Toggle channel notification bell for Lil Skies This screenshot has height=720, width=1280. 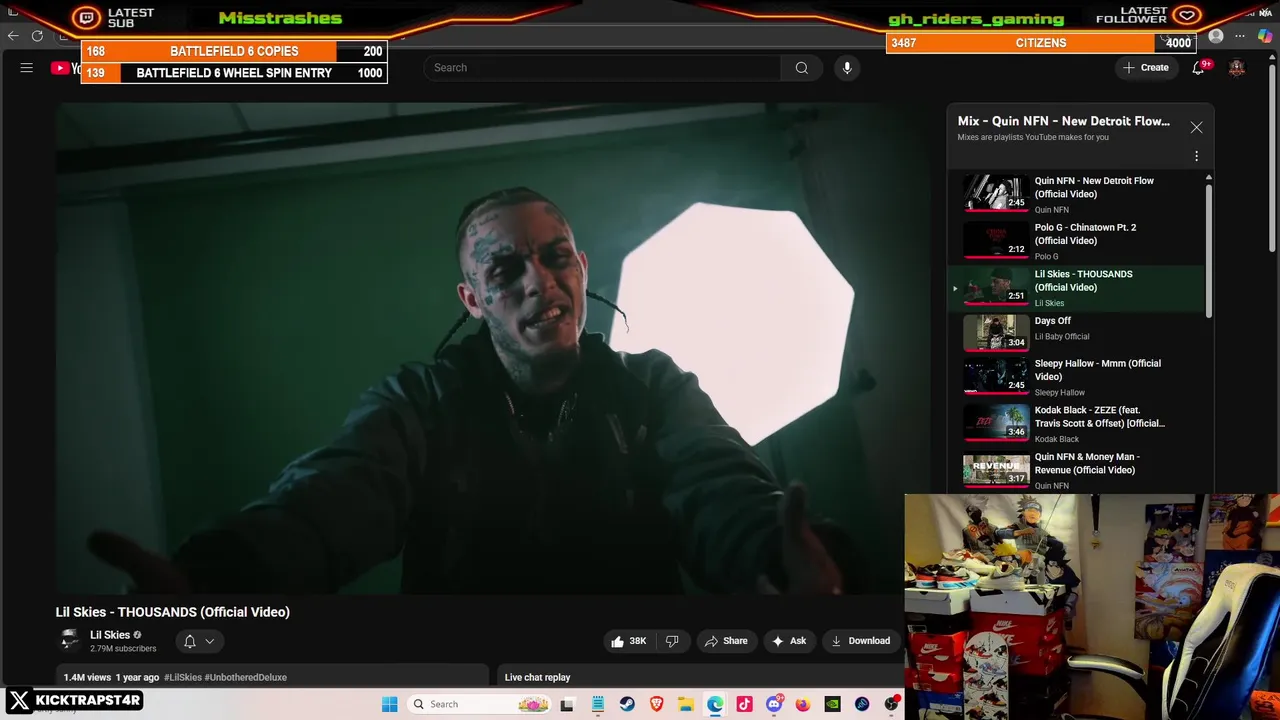(190, 641)
